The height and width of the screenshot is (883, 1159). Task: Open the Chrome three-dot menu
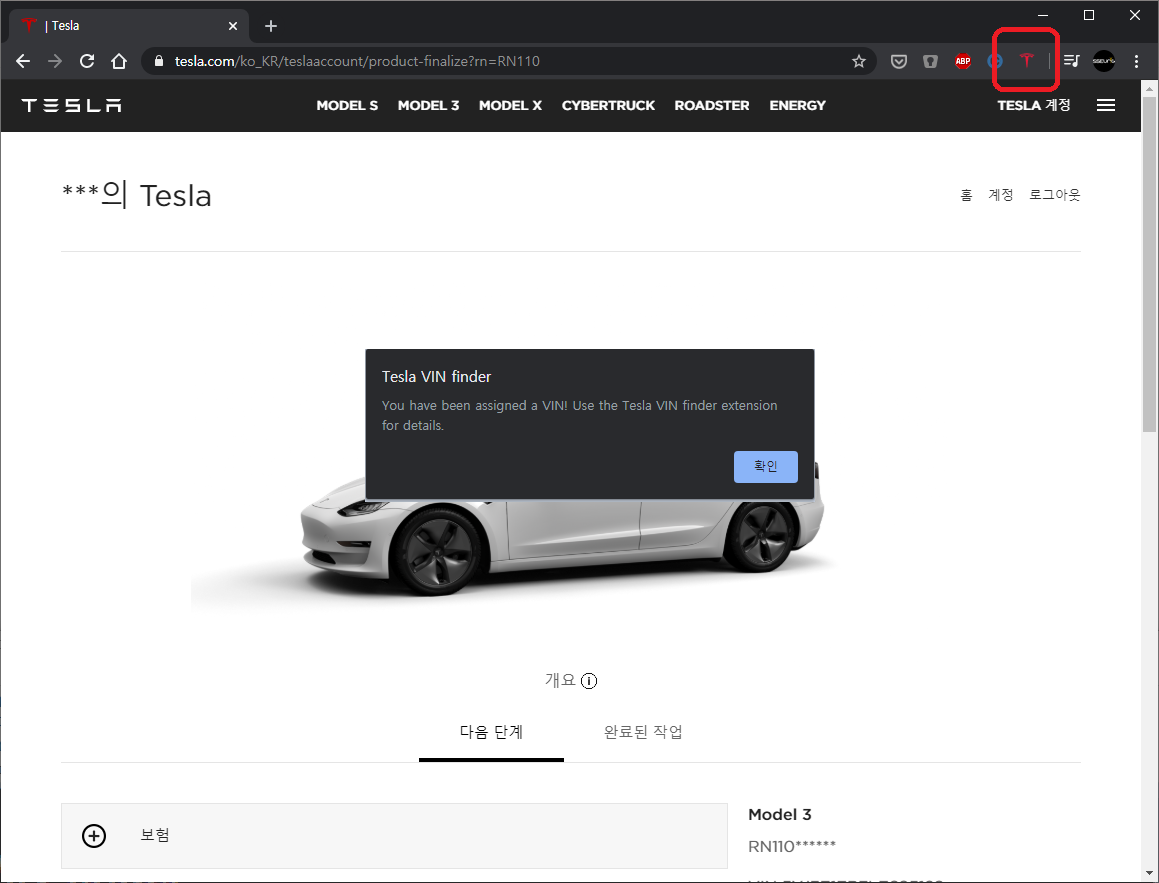point(1136,61)
